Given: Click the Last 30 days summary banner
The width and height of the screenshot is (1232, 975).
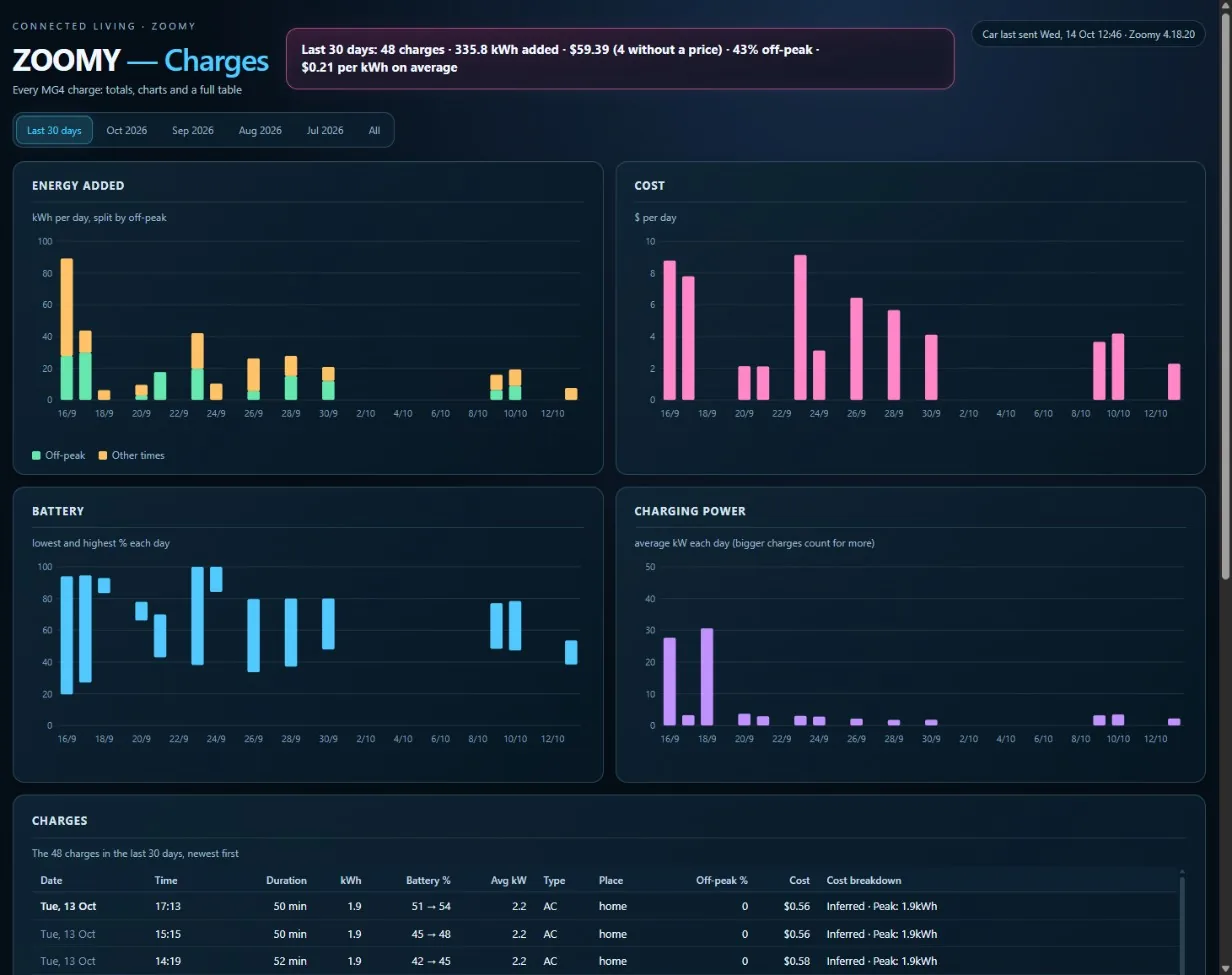Looking at the screenshot, I should [620, 58].
